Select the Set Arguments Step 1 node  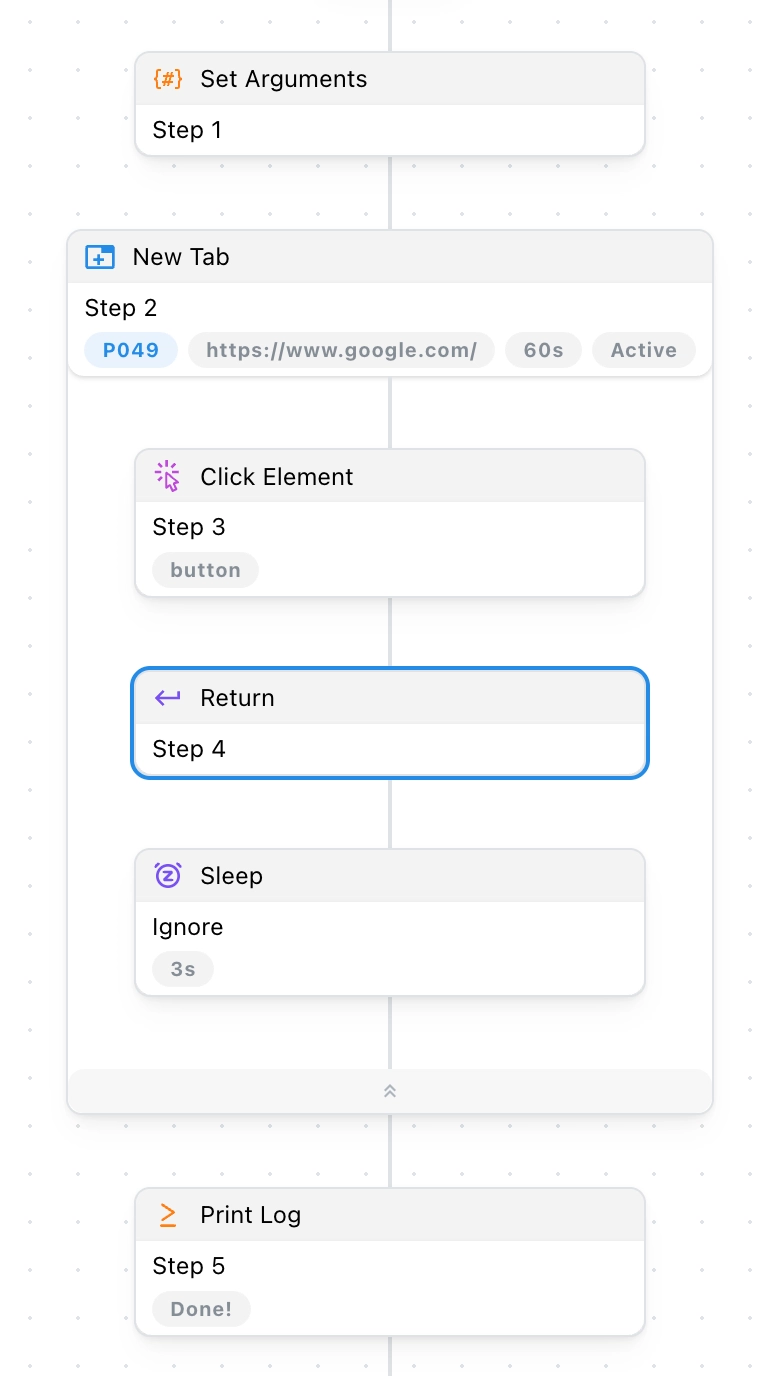coord(390,104)
